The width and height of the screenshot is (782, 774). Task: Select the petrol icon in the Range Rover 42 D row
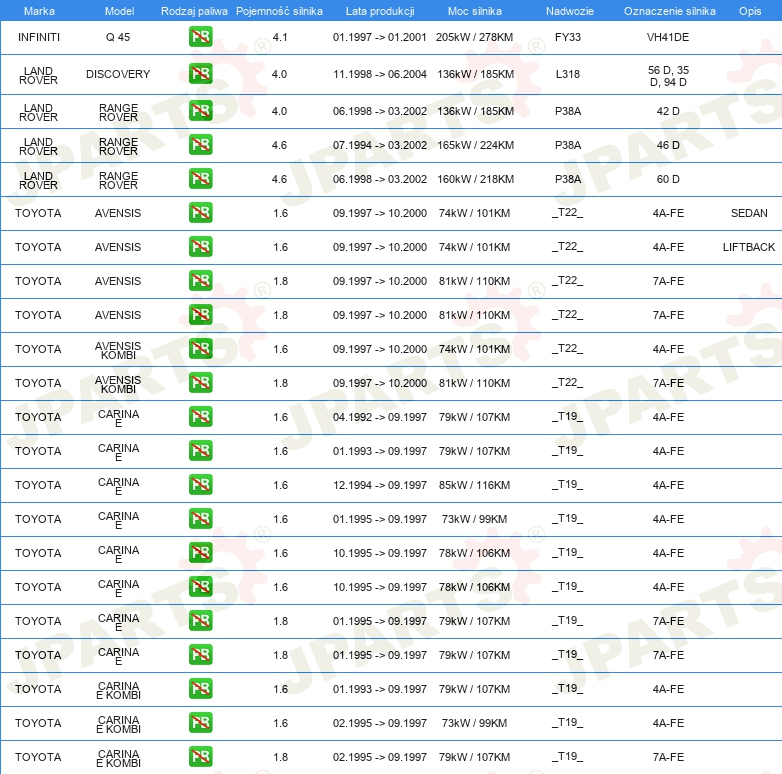(200, 110)
